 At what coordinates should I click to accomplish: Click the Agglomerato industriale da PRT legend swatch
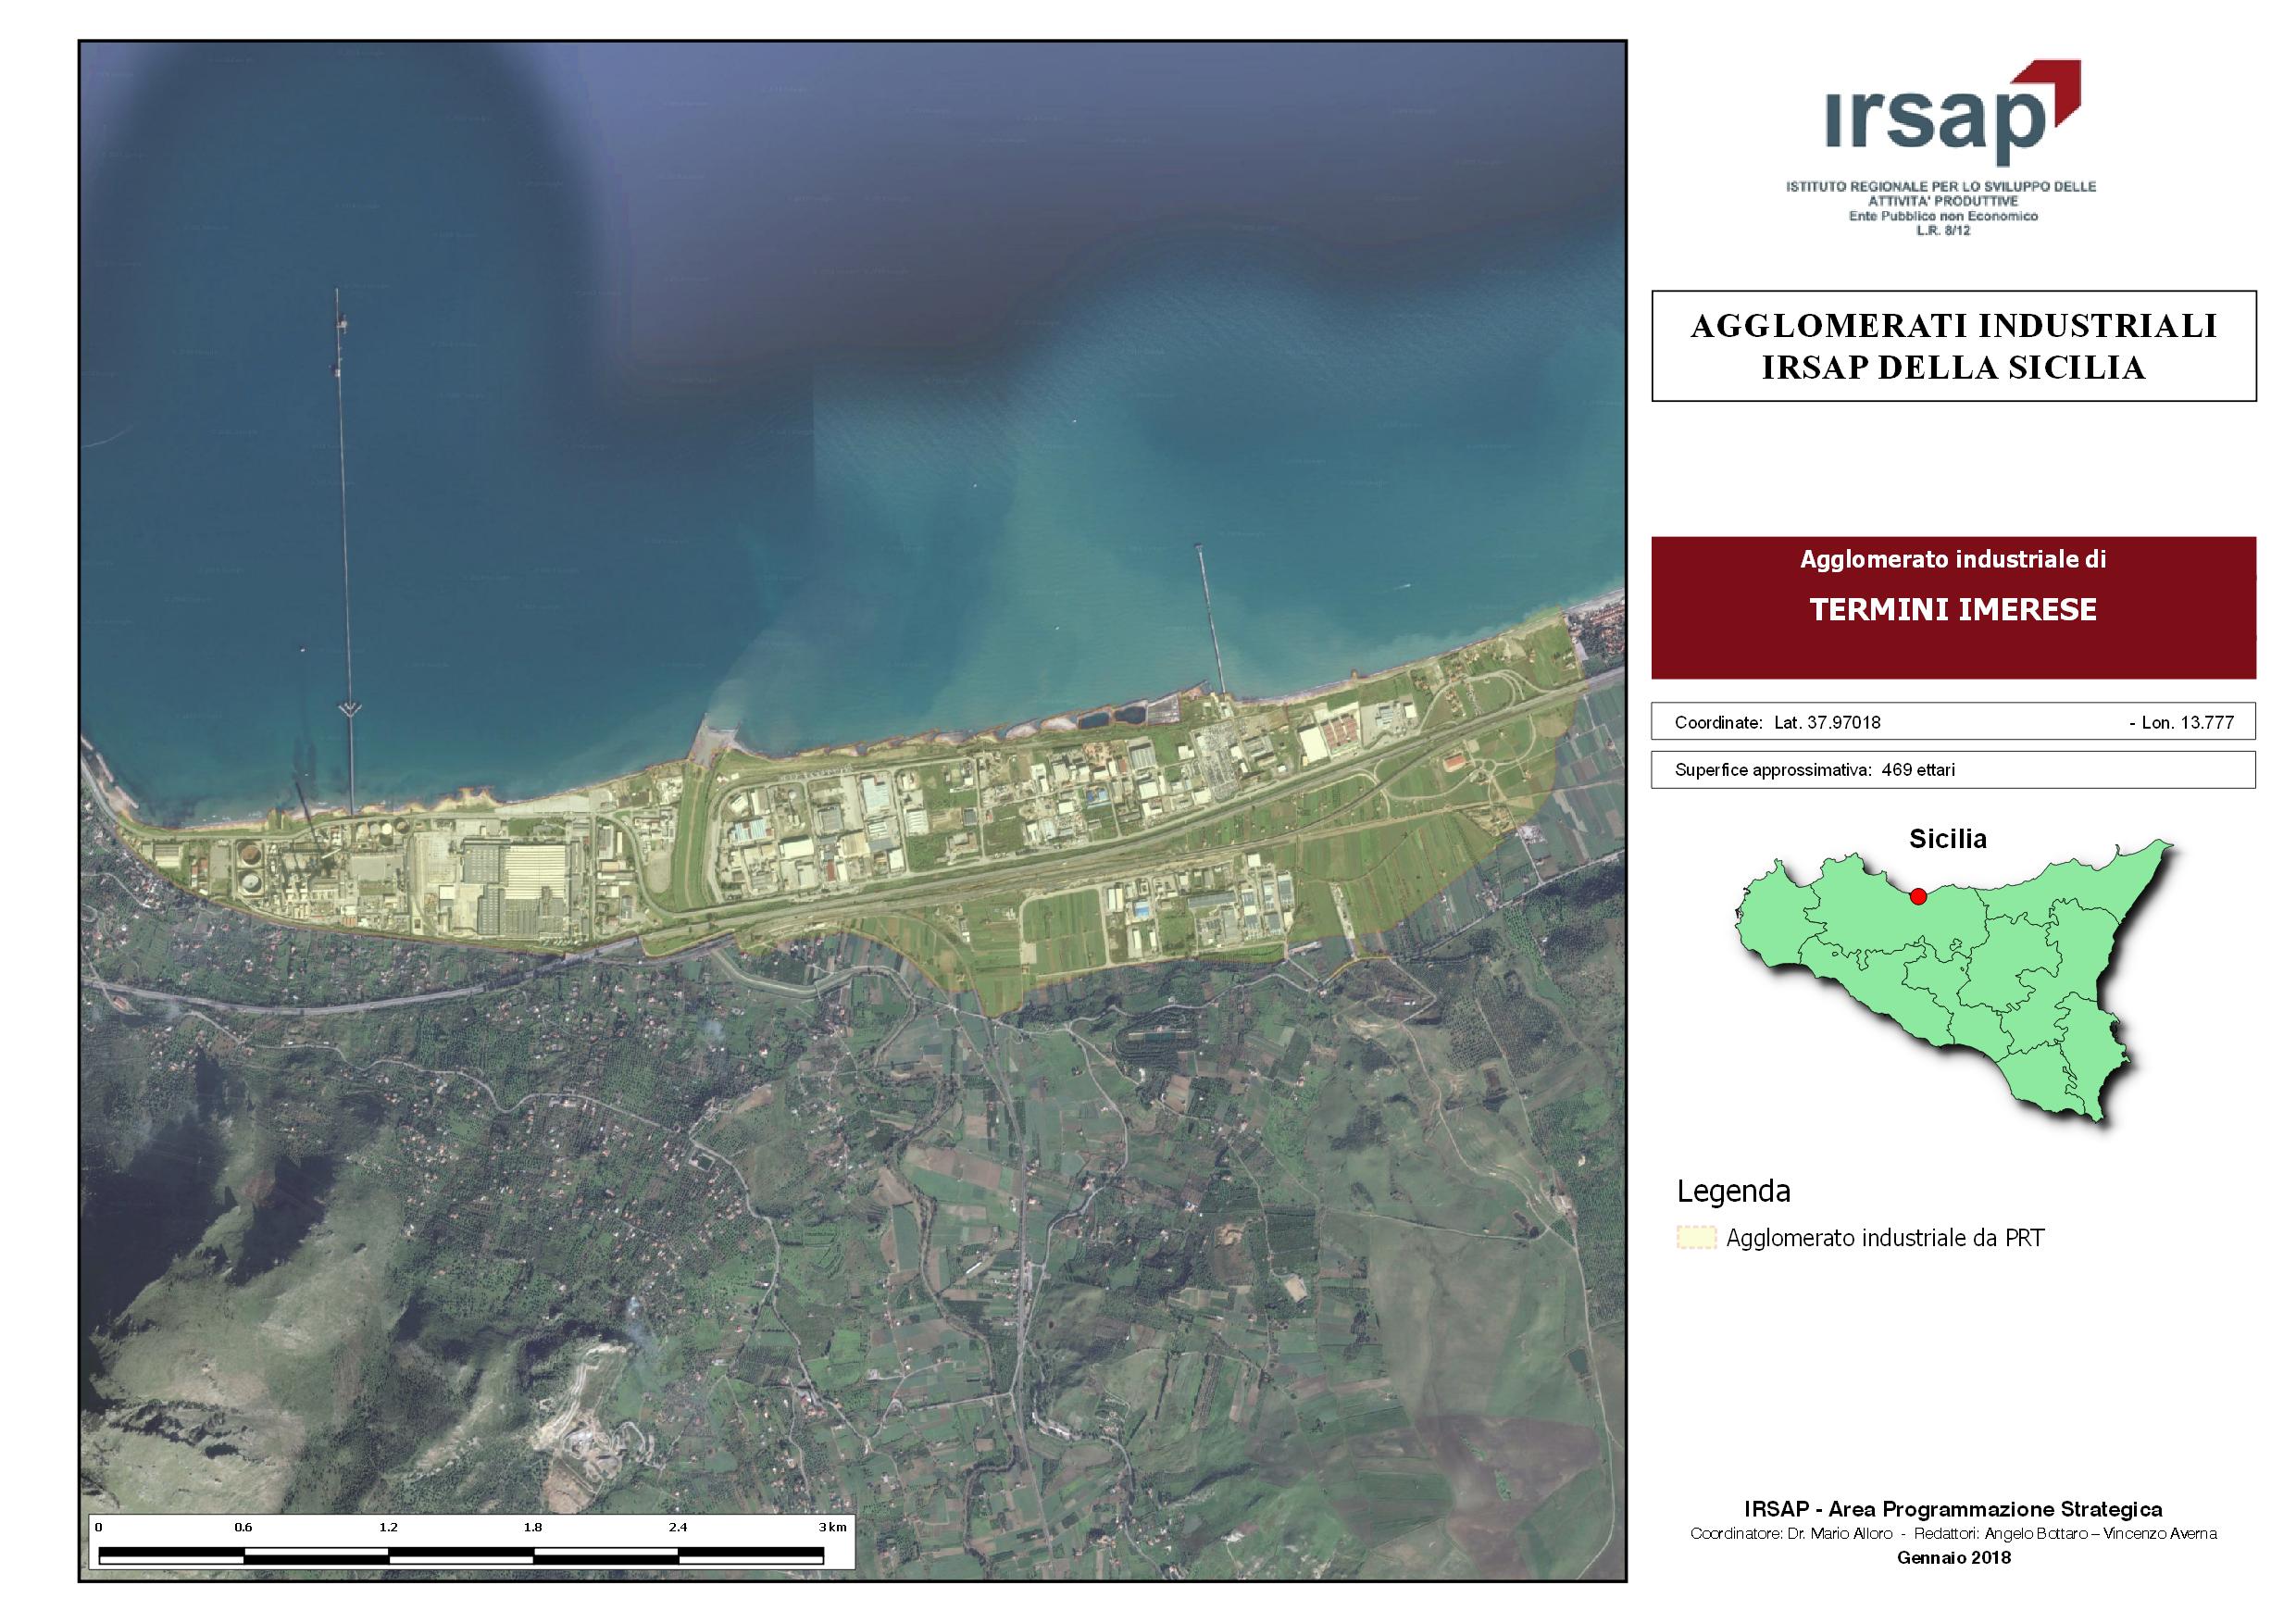point(1697,1238)
